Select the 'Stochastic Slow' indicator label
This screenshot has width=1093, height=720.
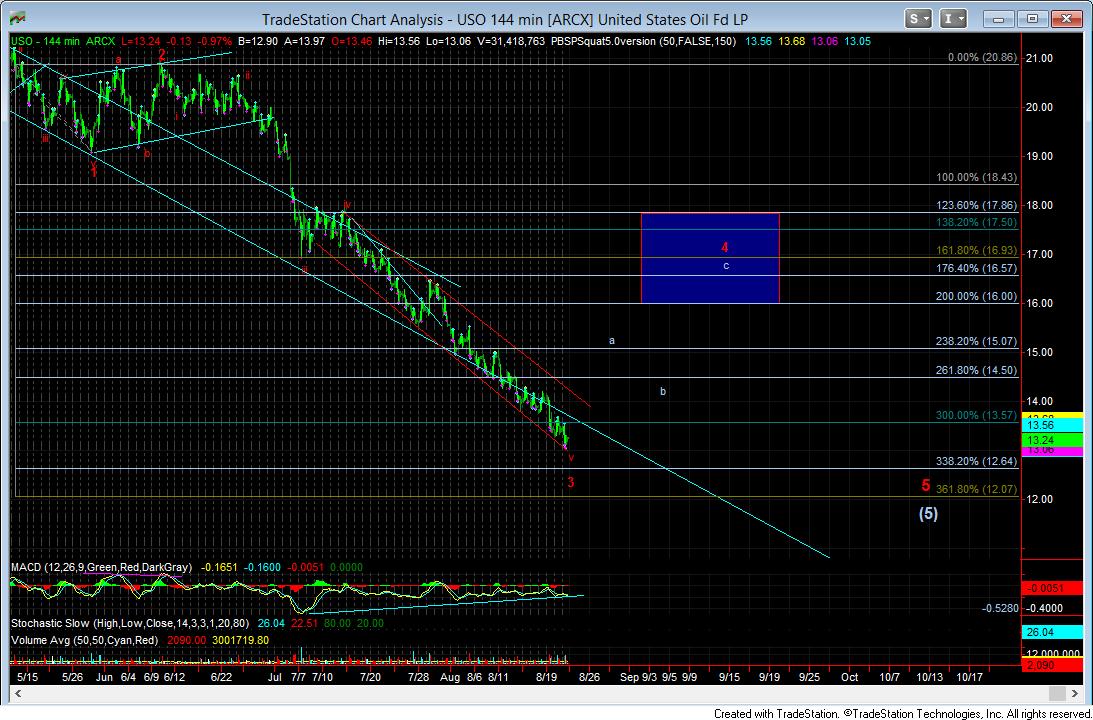pos(49,623)
